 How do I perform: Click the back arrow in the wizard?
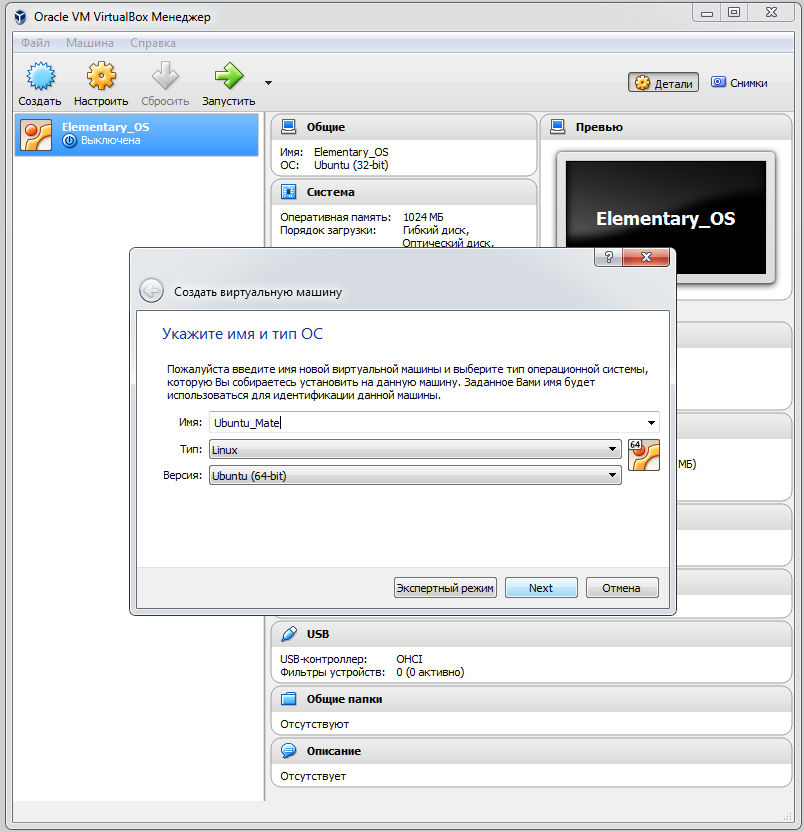[x=151, y=291]
